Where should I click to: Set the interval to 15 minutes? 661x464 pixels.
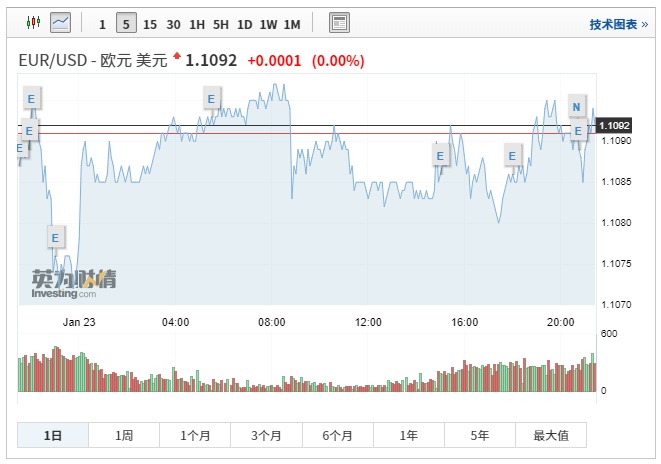click(x=150, y=24)
